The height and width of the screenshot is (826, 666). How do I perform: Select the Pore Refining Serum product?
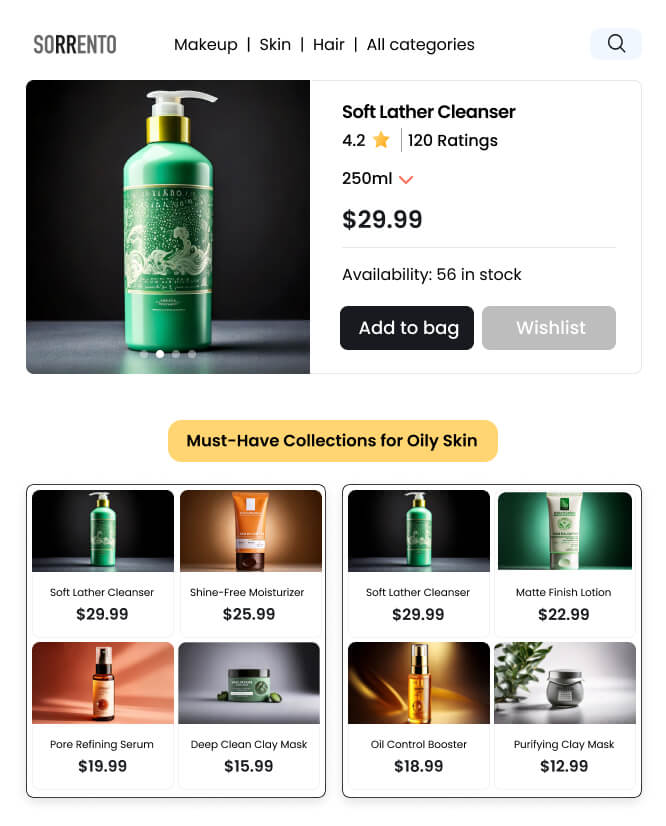point(103,683)
